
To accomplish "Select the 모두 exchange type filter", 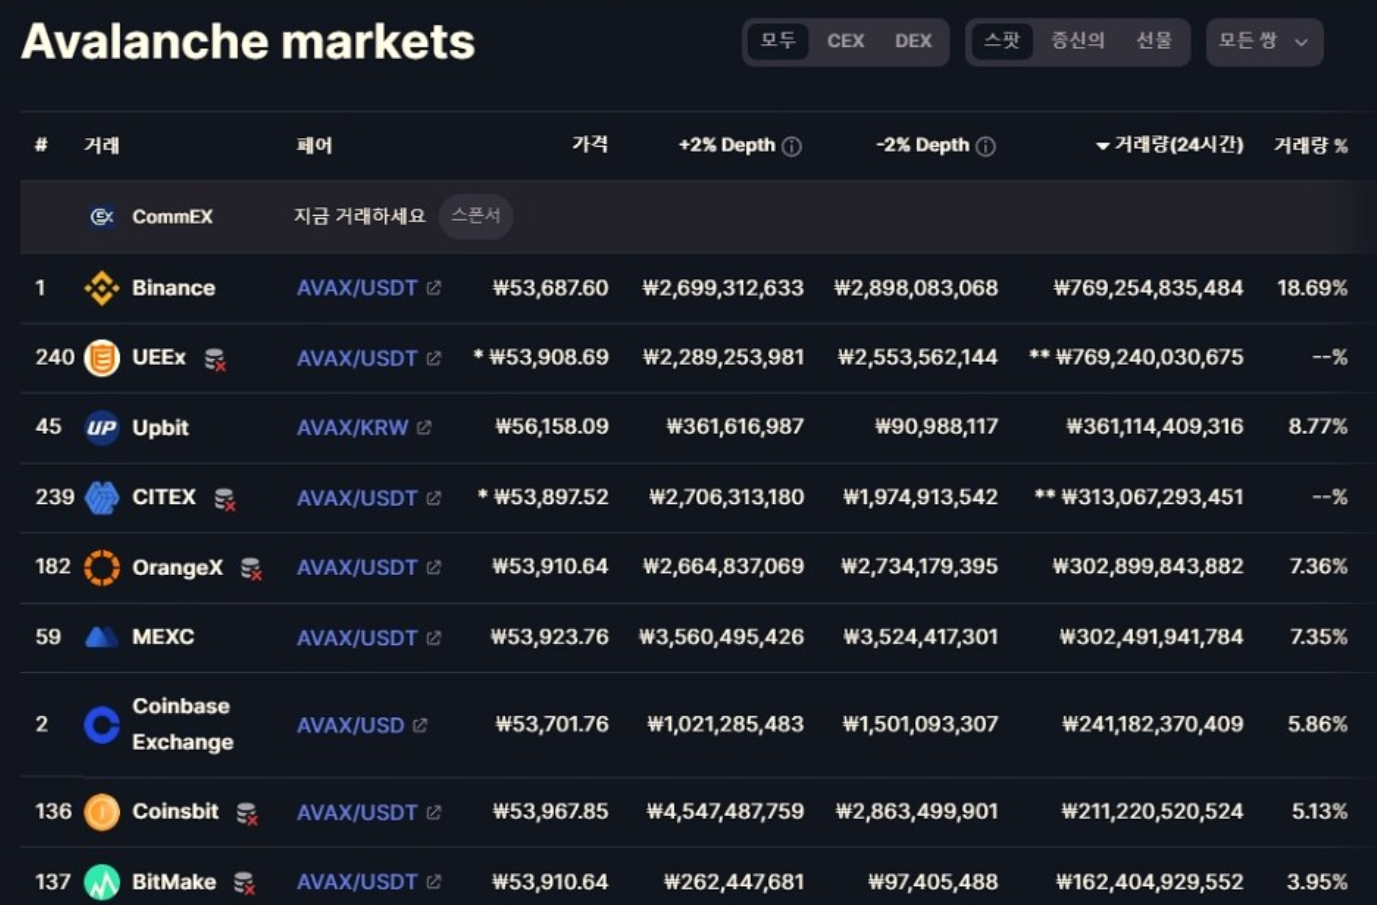I will [x=777, y=41].
